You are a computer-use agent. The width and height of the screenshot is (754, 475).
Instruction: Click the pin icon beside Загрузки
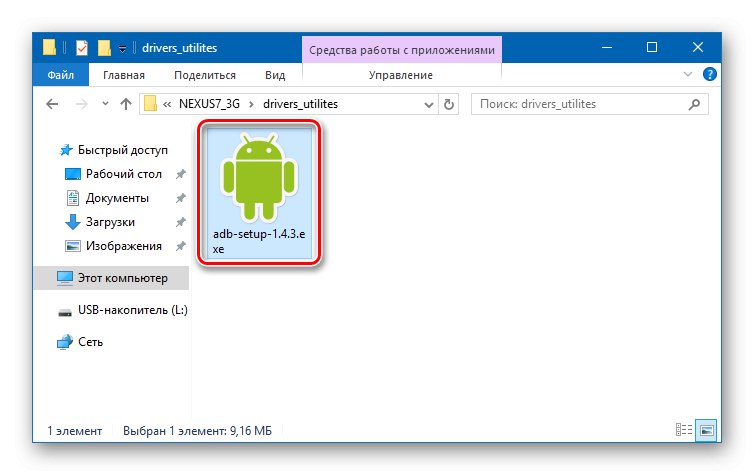[x=180, y=222]
